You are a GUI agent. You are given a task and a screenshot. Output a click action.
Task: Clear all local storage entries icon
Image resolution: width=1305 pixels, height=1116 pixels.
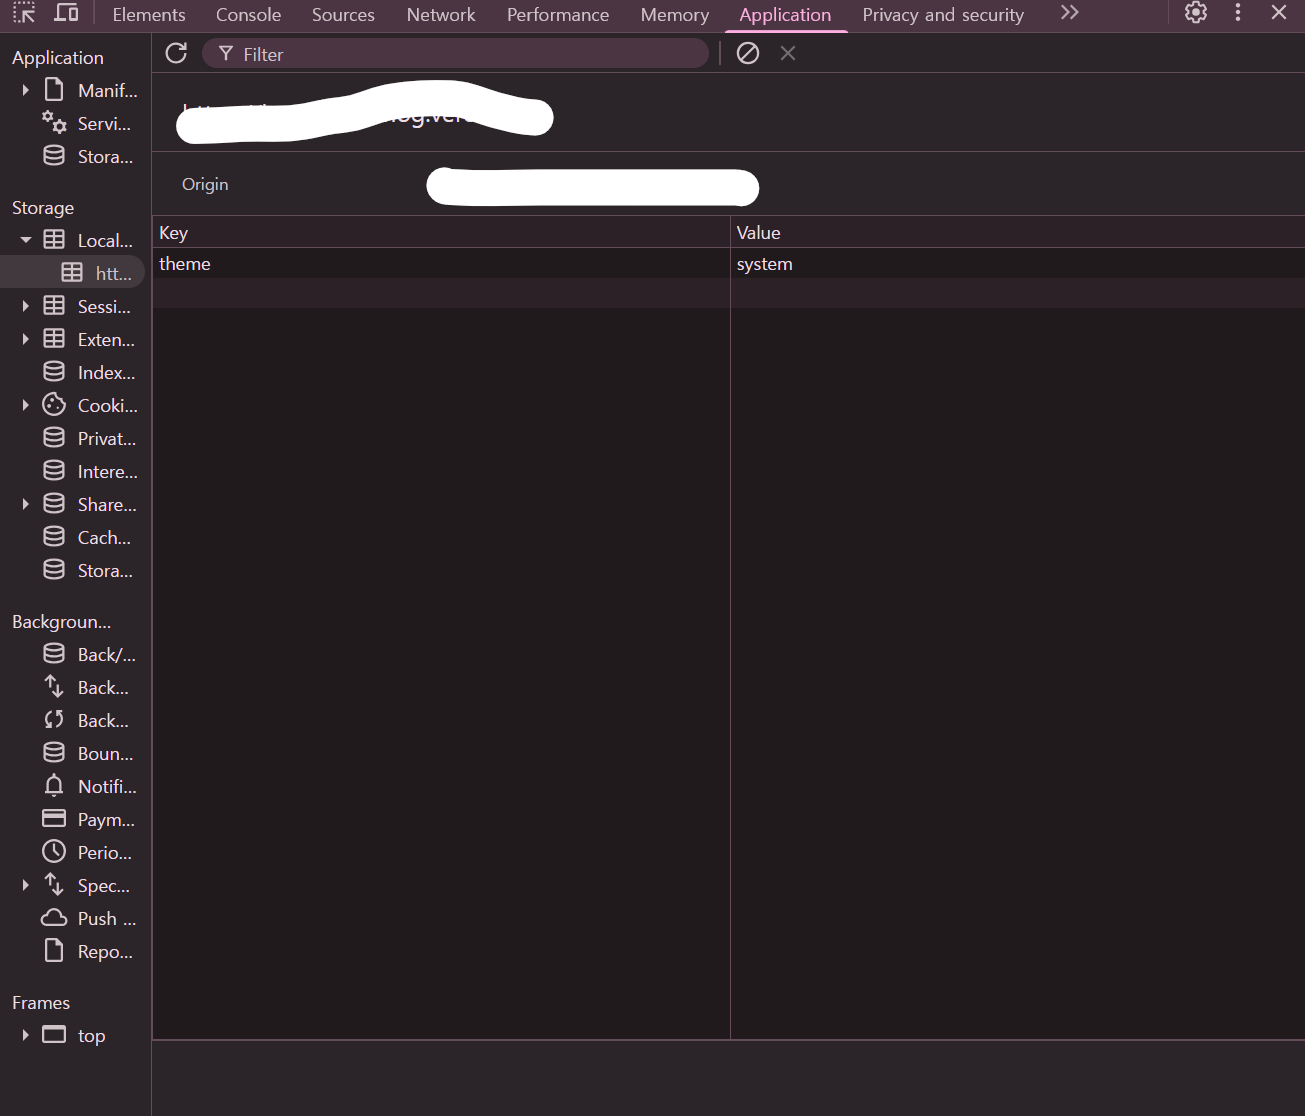748,53
